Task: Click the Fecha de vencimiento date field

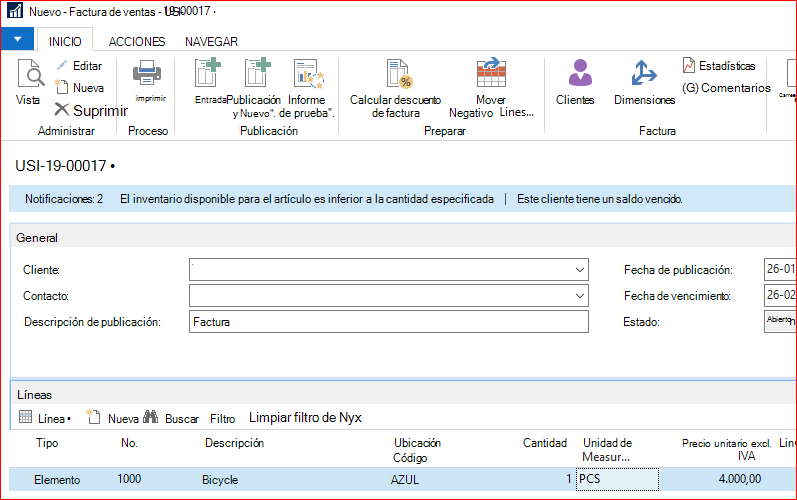Action: tap(780, 295)
